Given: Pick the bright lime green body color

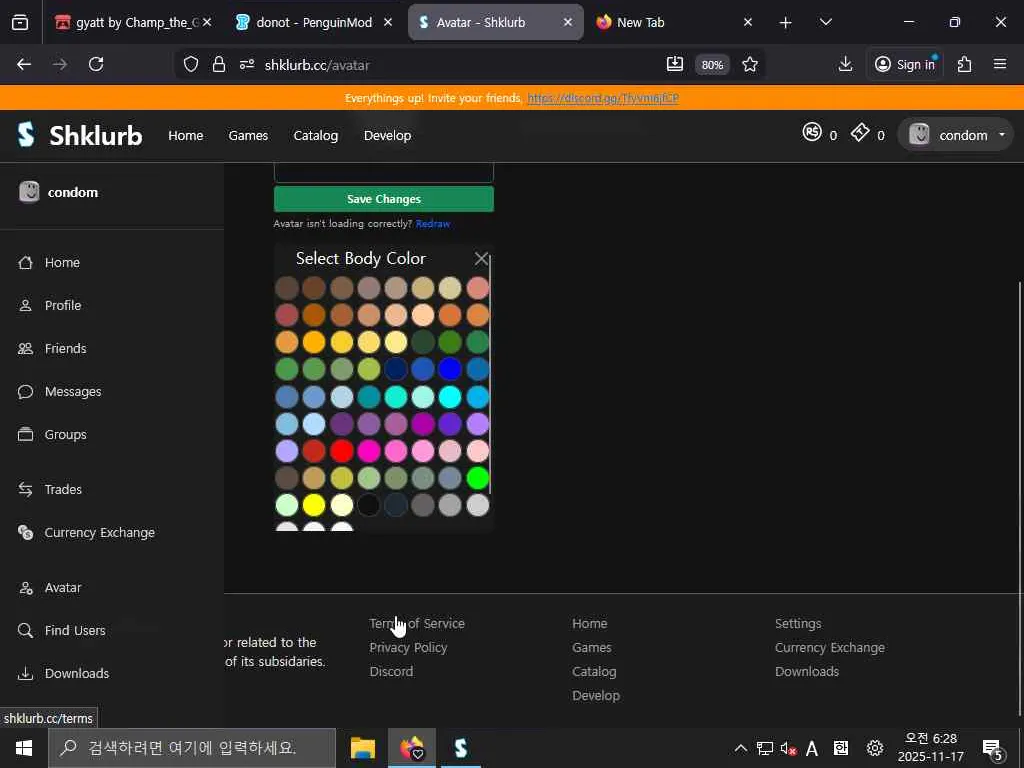Looking at the screenshot, I should (x=478, y=478).
